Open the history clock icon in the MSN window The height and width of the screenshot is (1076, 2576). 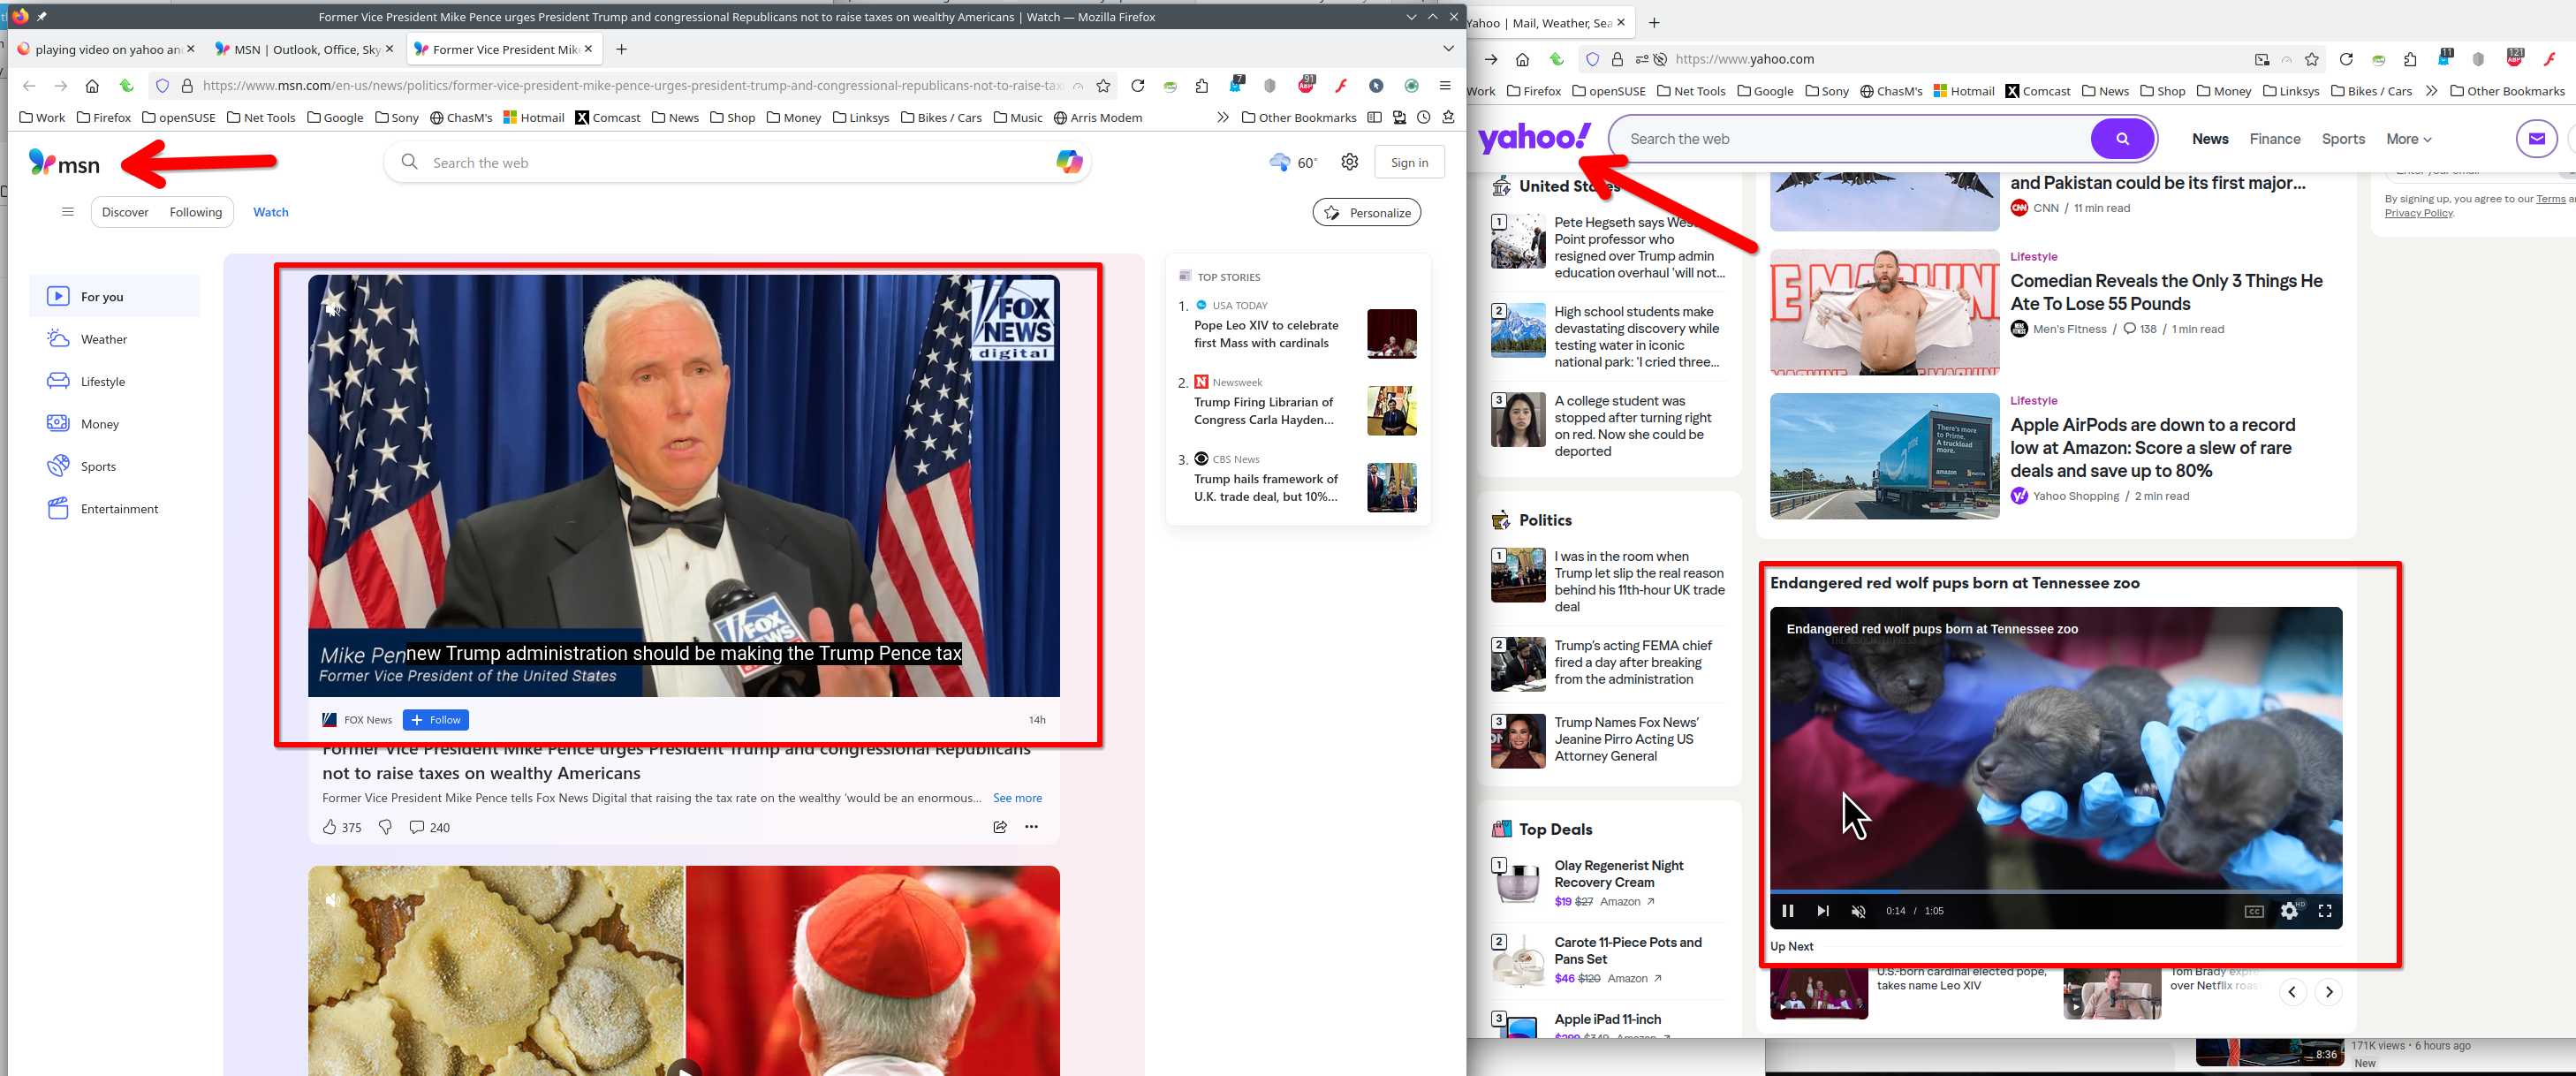(x=1423, y=117)
